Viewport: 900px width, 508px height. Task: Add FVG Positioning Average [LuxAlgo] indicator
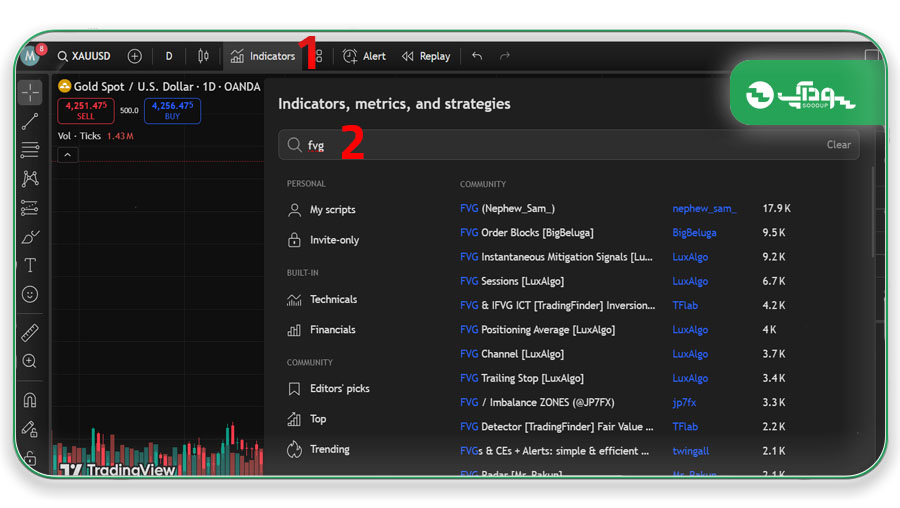click(x=537, y=329)
